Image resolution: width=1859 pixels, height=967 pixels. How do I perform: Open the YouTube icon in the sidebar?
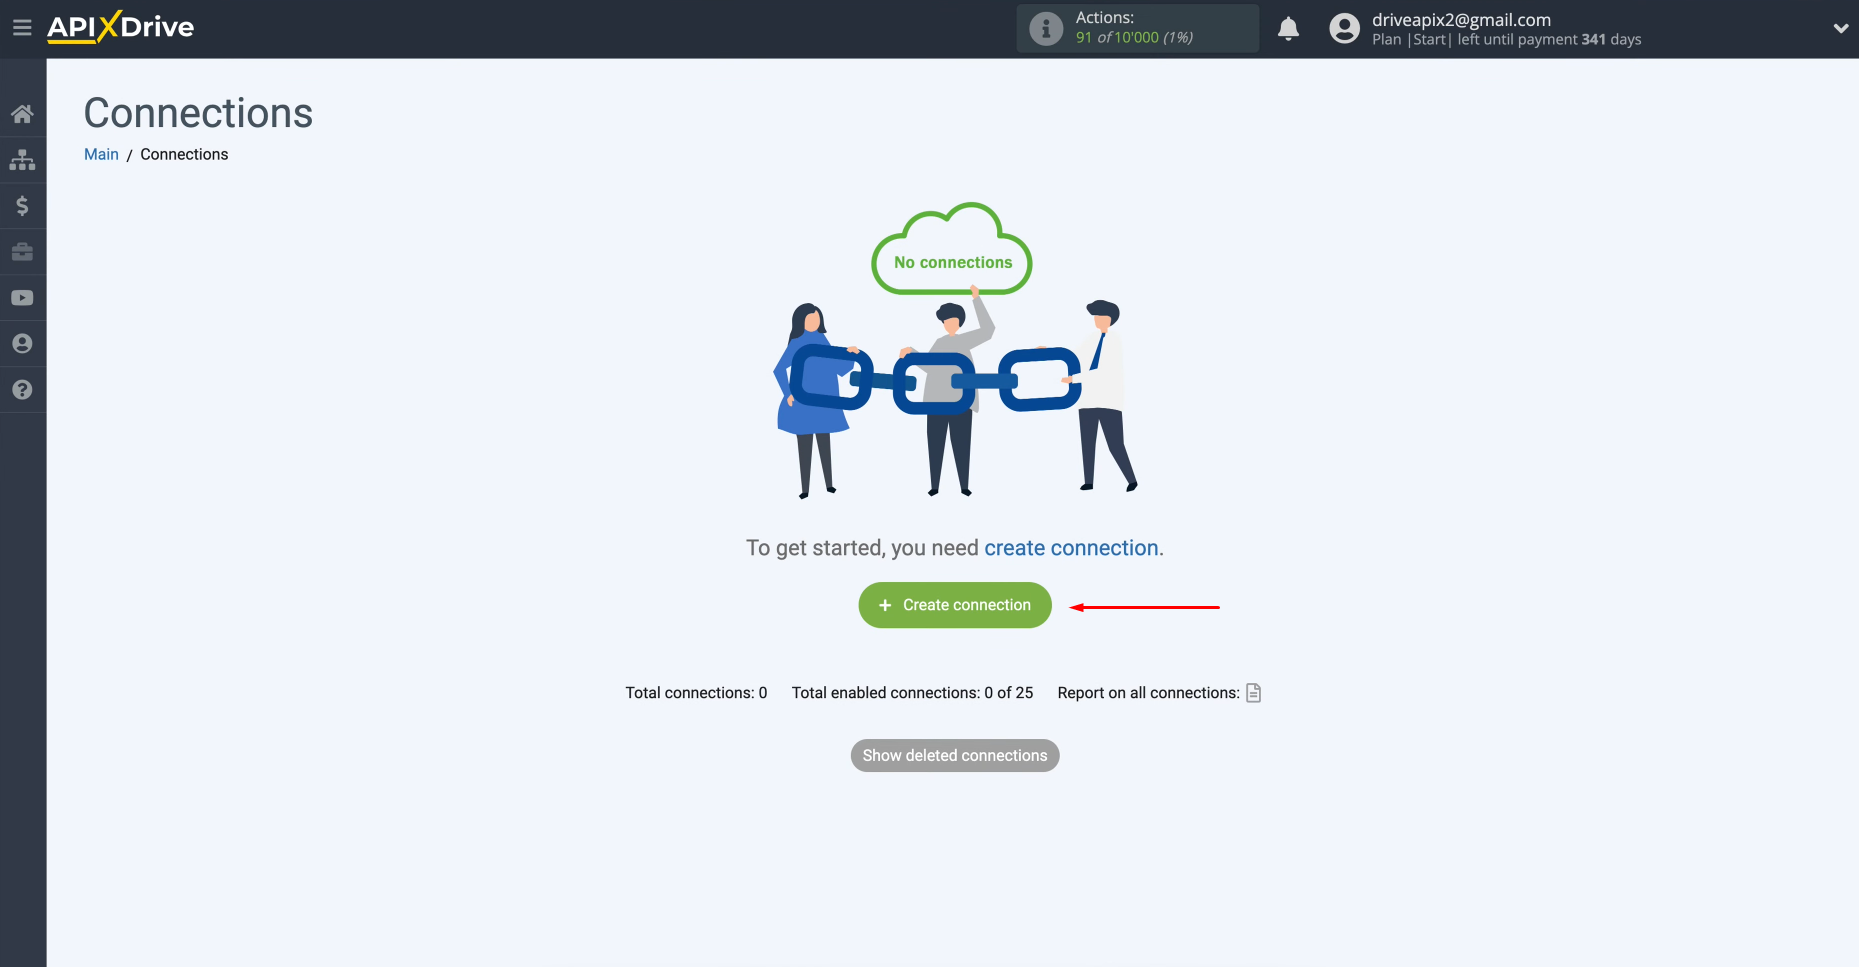[x=22, y=297]
